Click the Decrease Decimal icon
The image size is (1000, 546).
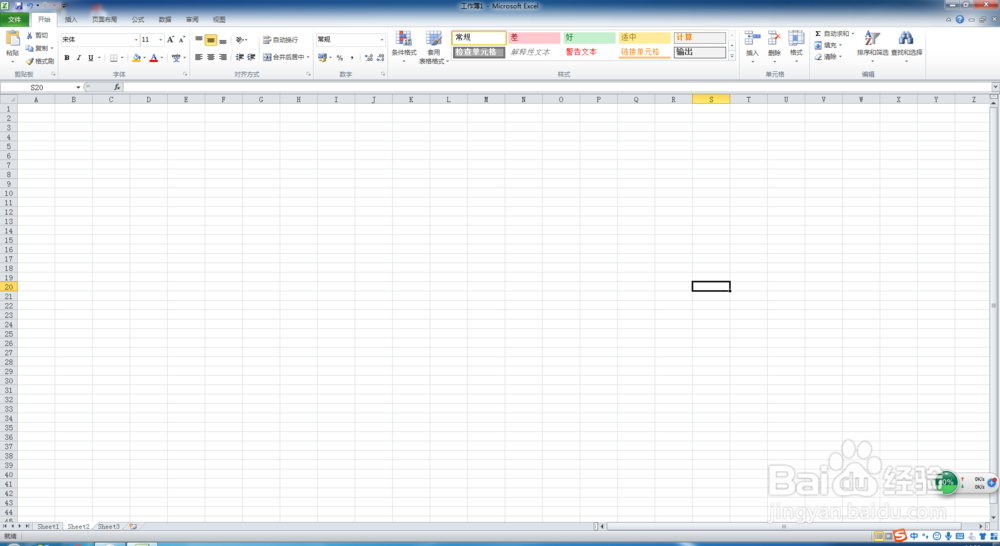pyautogui.click(x=380, y=58)
